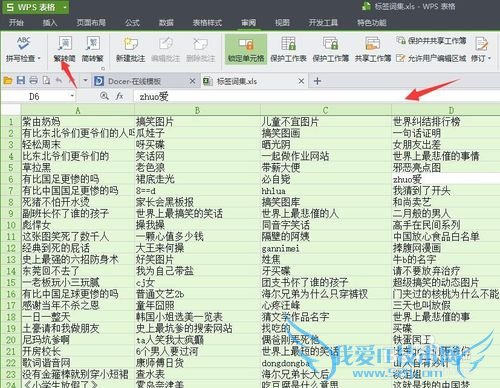Click the 繁转简 conversion icon
Viewport: 500px width, 388px height.
point(65,43)
